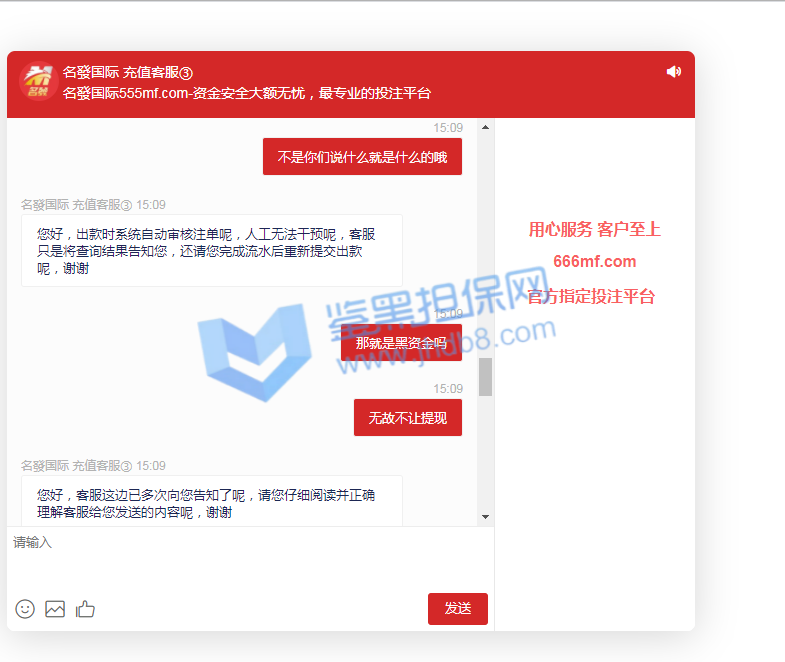Click scrollbar up arrow in chat
Image resolution: width=785 pixels, height=662 pixels.
pos(485,127)
